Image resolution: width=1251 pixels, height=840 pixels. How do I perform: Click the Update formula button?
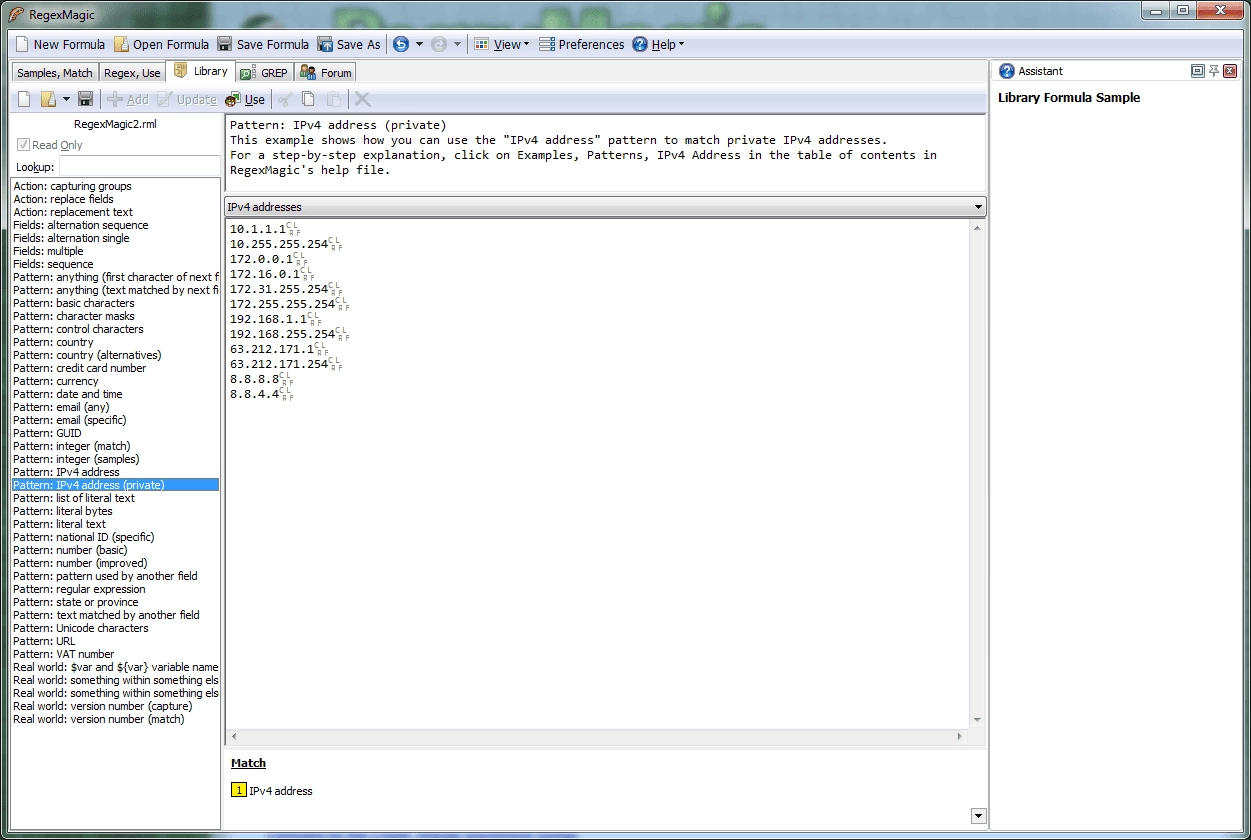[x=186, y=99]
